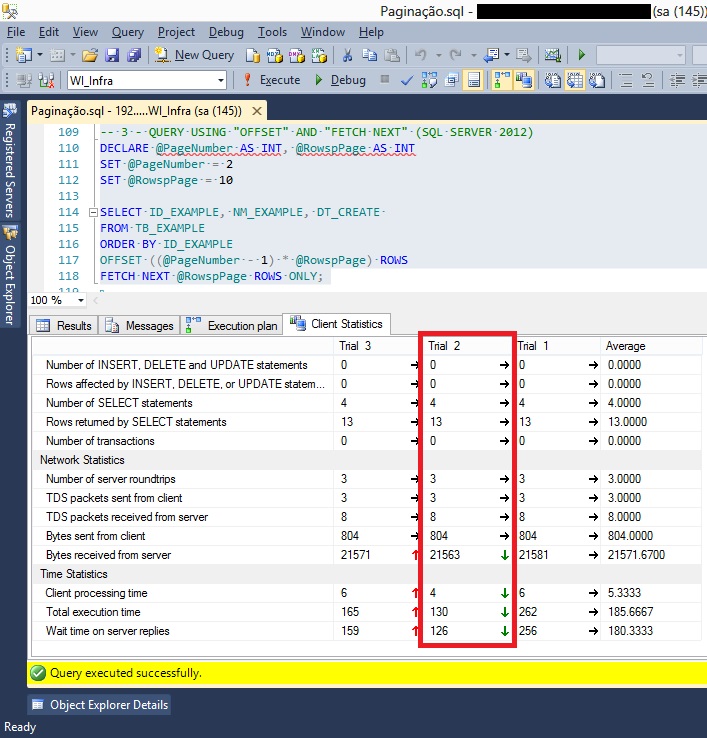
Task: Open the empty solution configurations combo box
Action: click(641, 55)
